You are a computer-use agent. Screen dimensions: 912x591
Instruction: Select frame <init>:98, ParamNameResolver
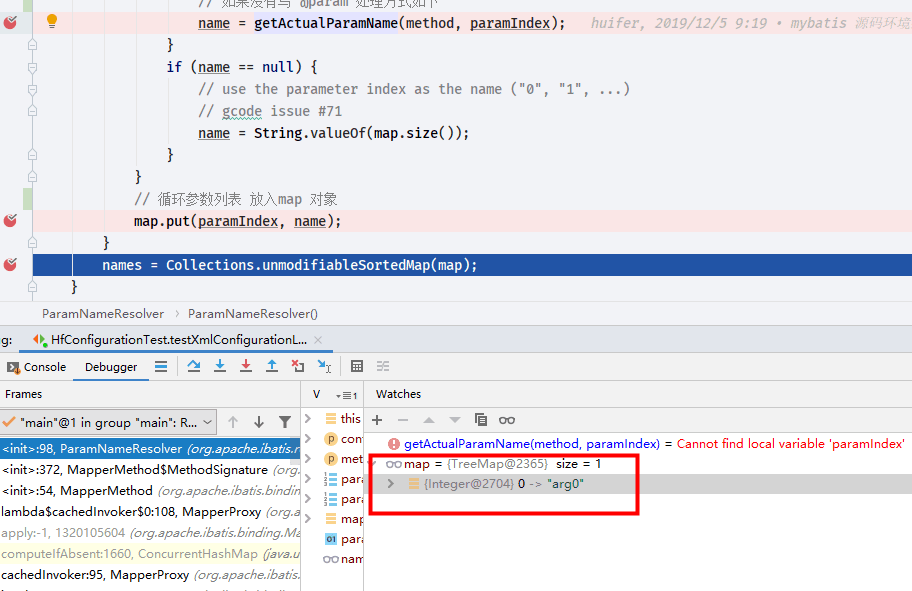point(150,448)
